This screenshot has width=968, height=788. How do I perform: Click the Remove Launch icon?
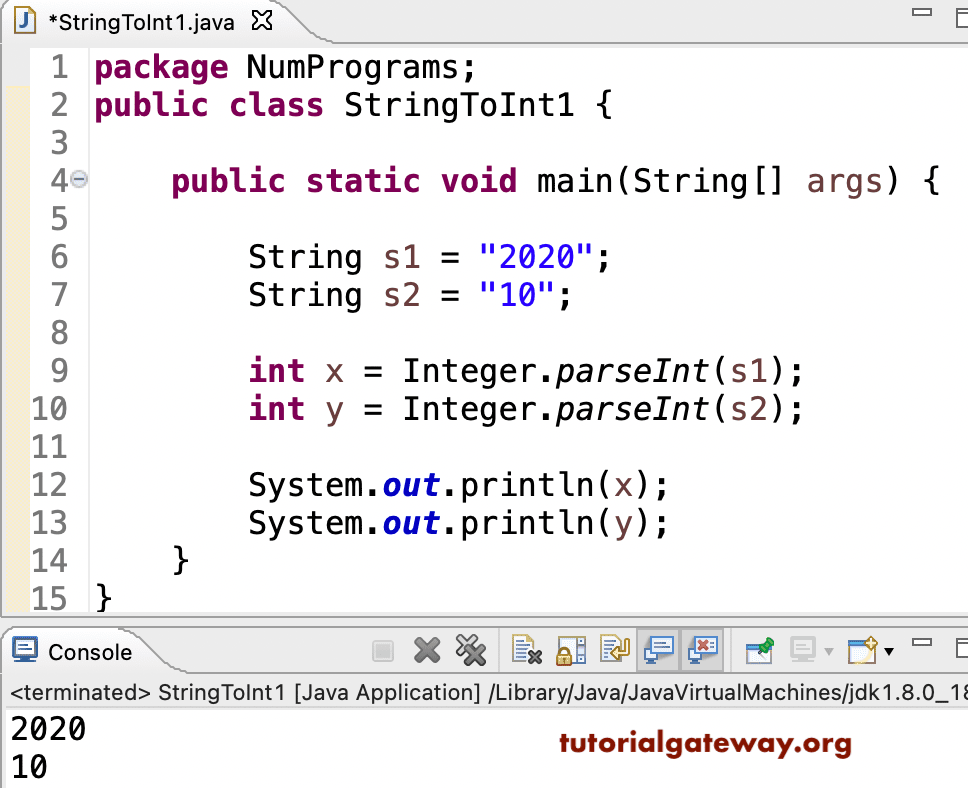(x=428, y=650)
